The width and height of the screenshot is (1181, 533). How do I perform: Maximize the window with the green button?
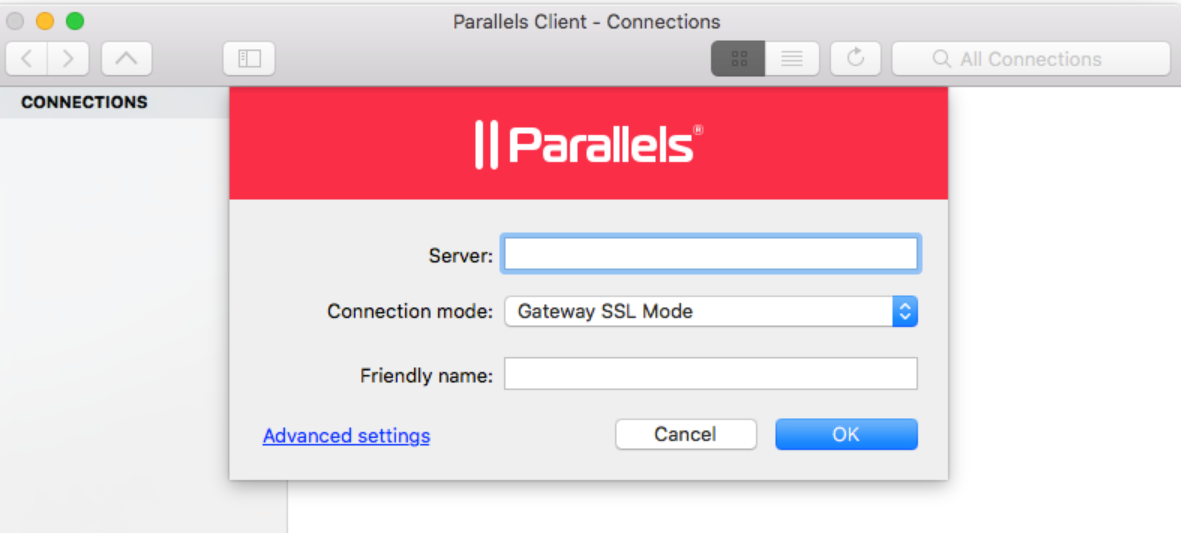(x=75, y=21)
